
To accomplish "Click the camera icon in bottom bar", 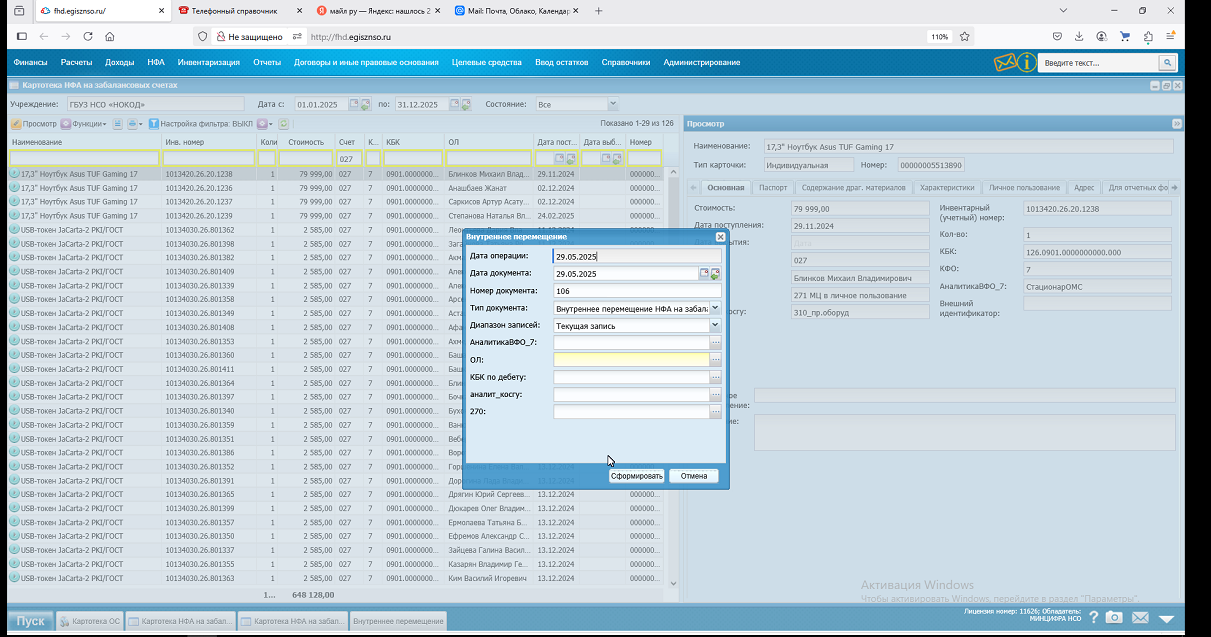I will [x=1113, y=618].
